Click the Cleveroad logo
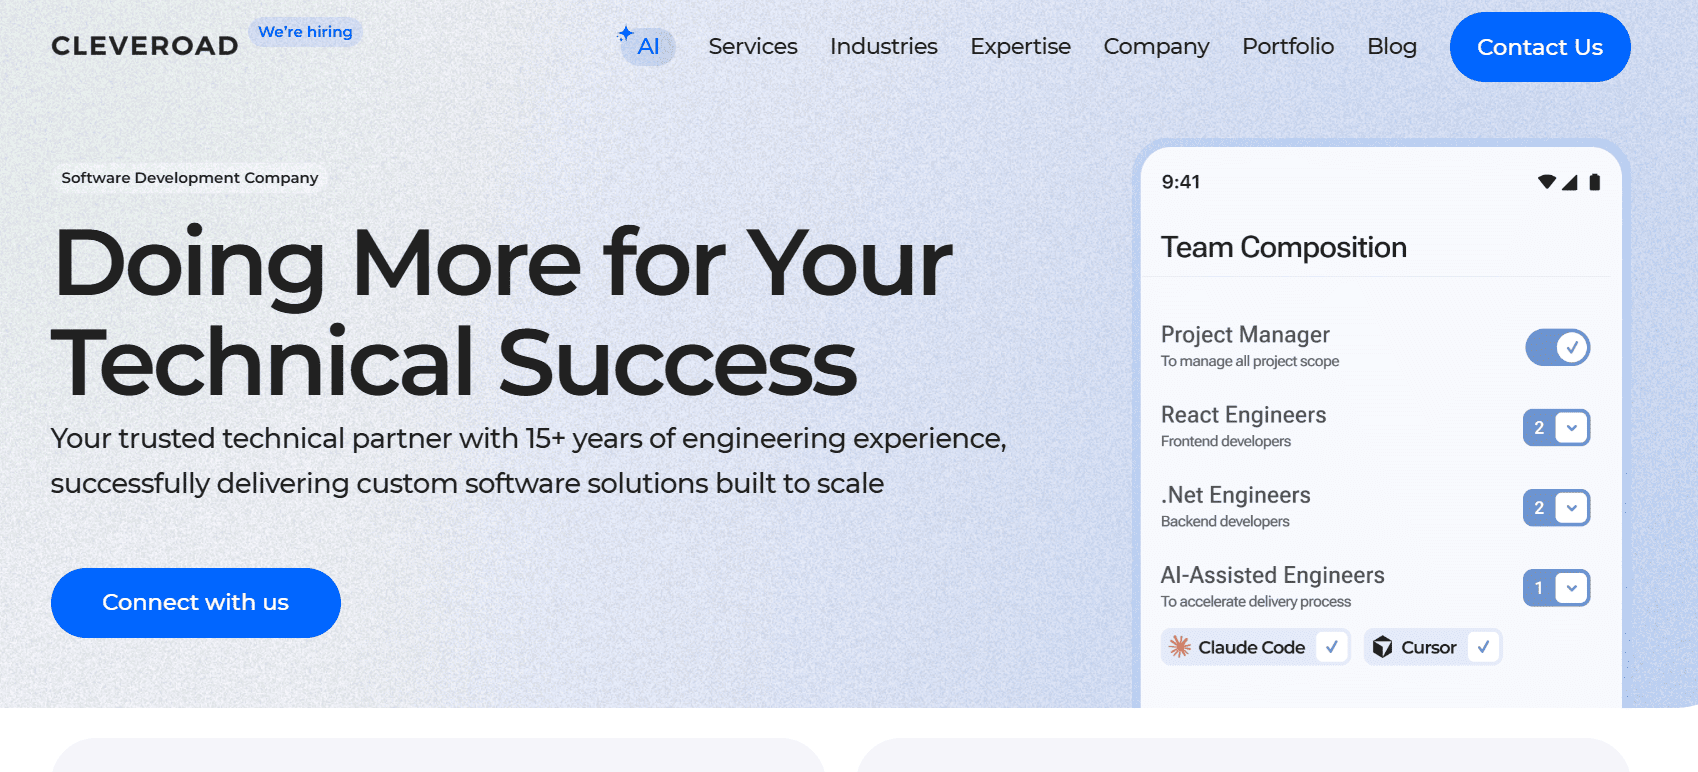Screen dimensions: 1698x772 [x=145, y=46]
